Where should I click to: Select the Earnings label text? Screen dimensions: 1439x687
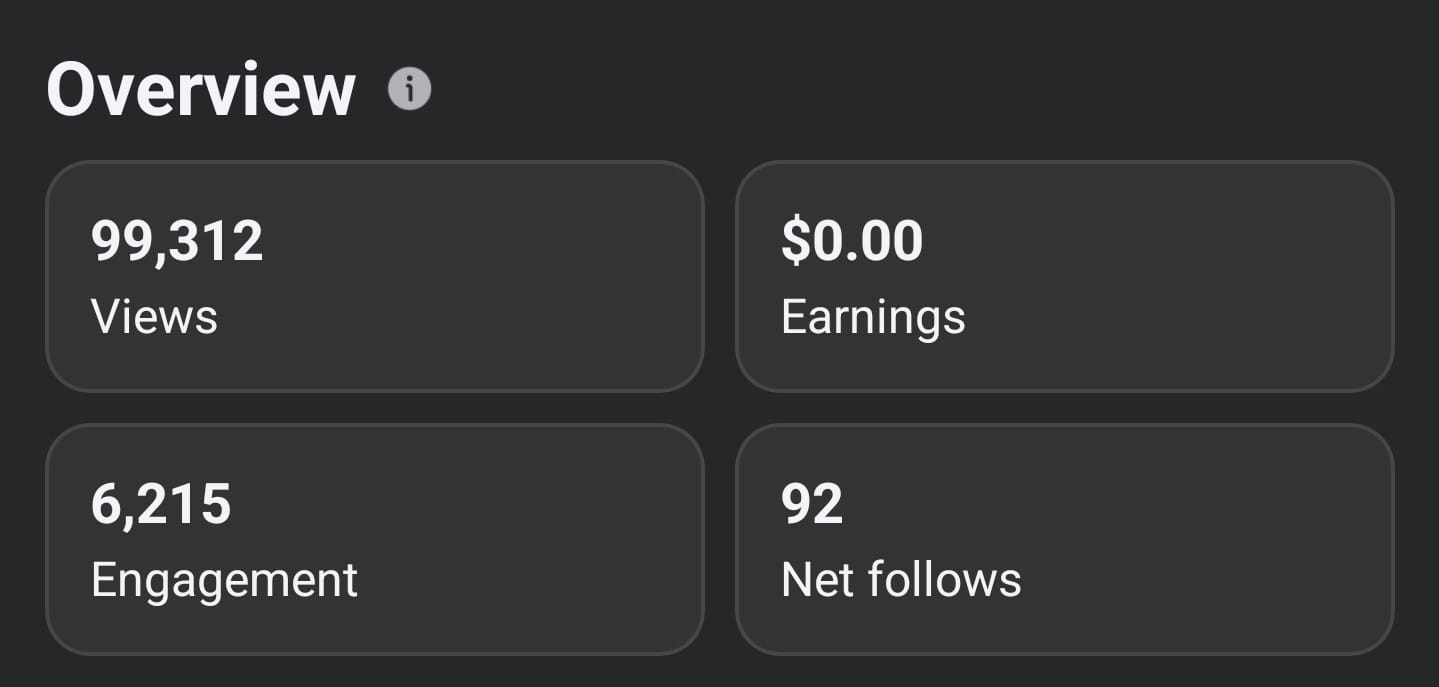tap(873, 317)
